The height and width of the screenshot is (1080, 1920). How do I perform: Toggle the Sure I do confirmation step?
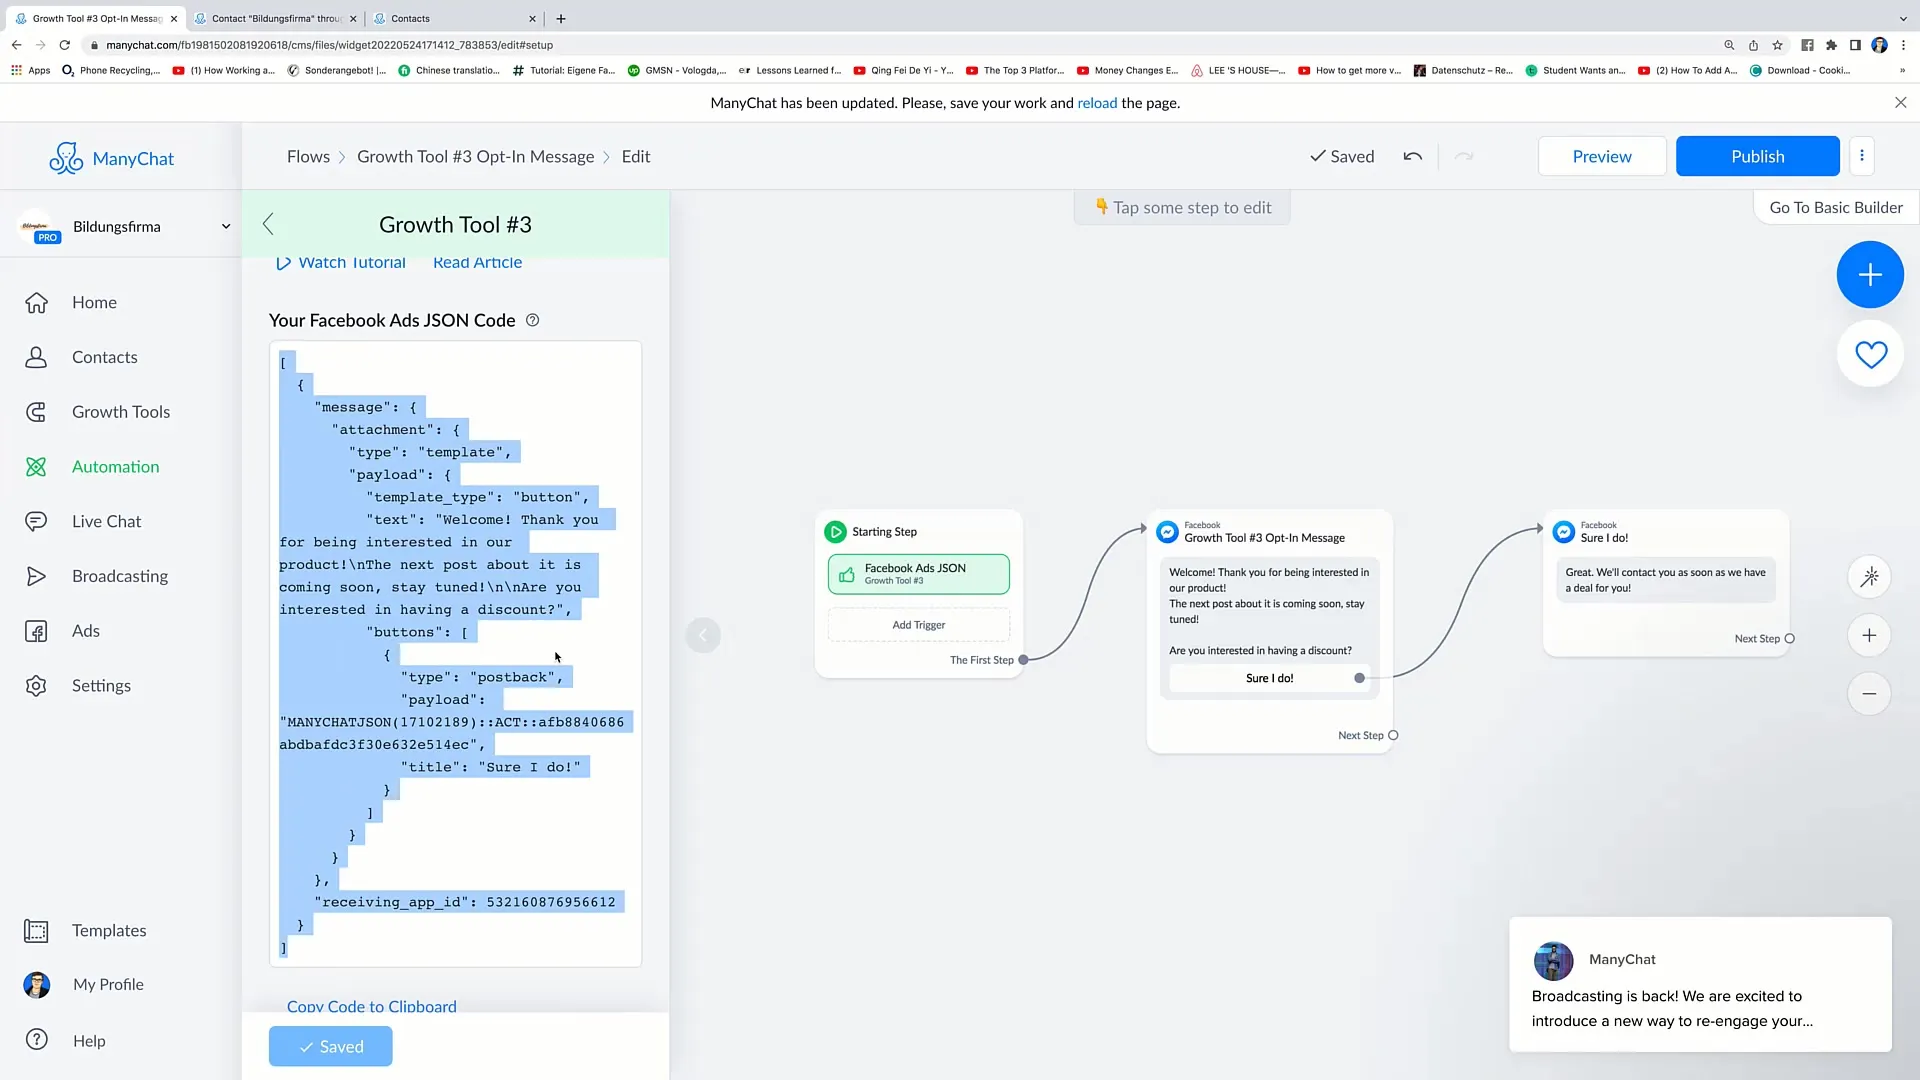[1360, 676]
